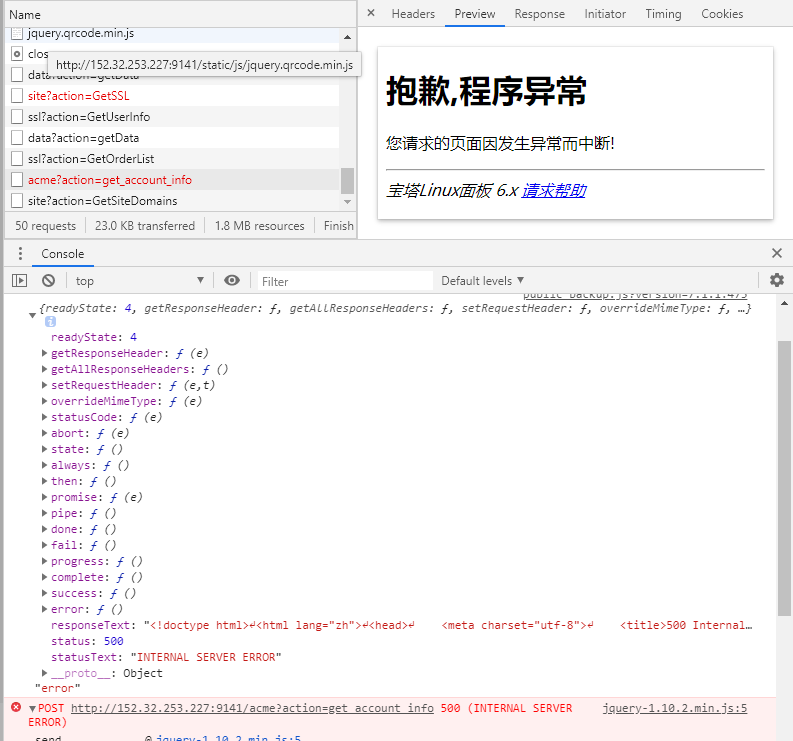Open the console three-dot menu
793x741 pixels.
[x=20, y=253]
